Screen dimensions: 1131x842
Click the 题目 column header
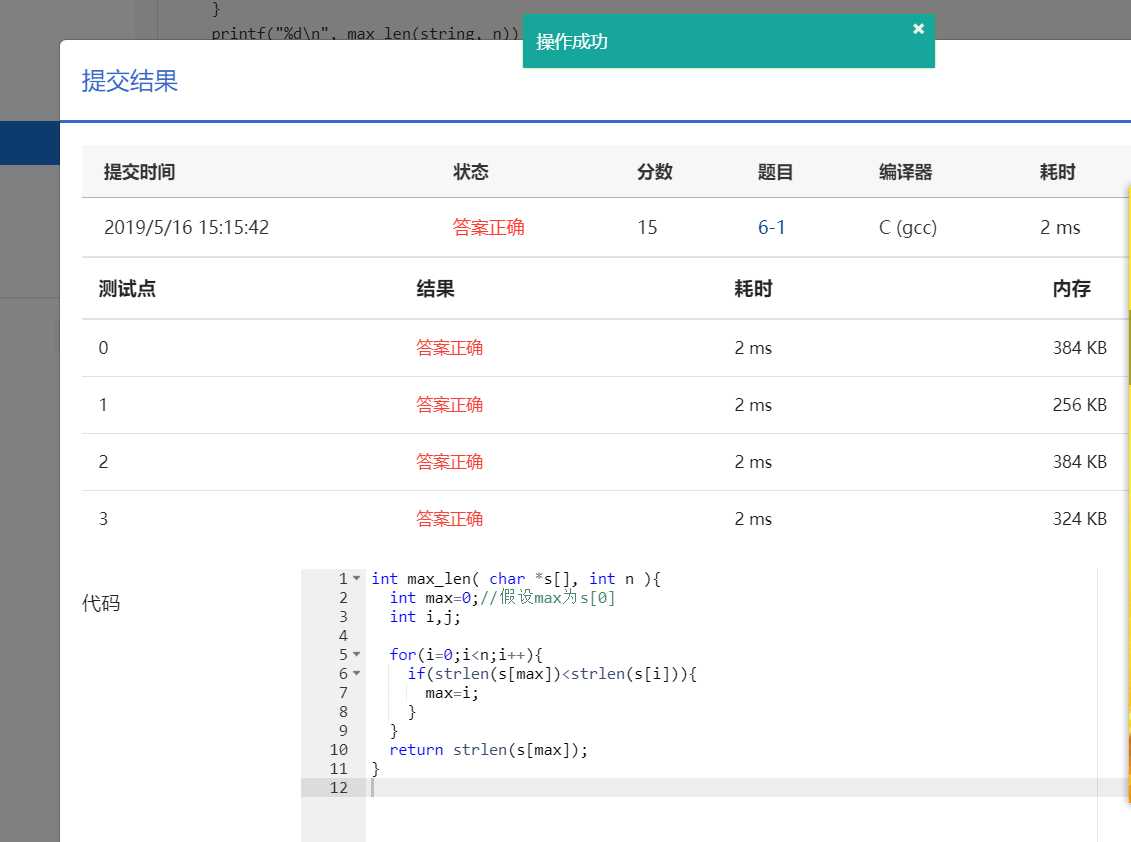pos(775,172)
